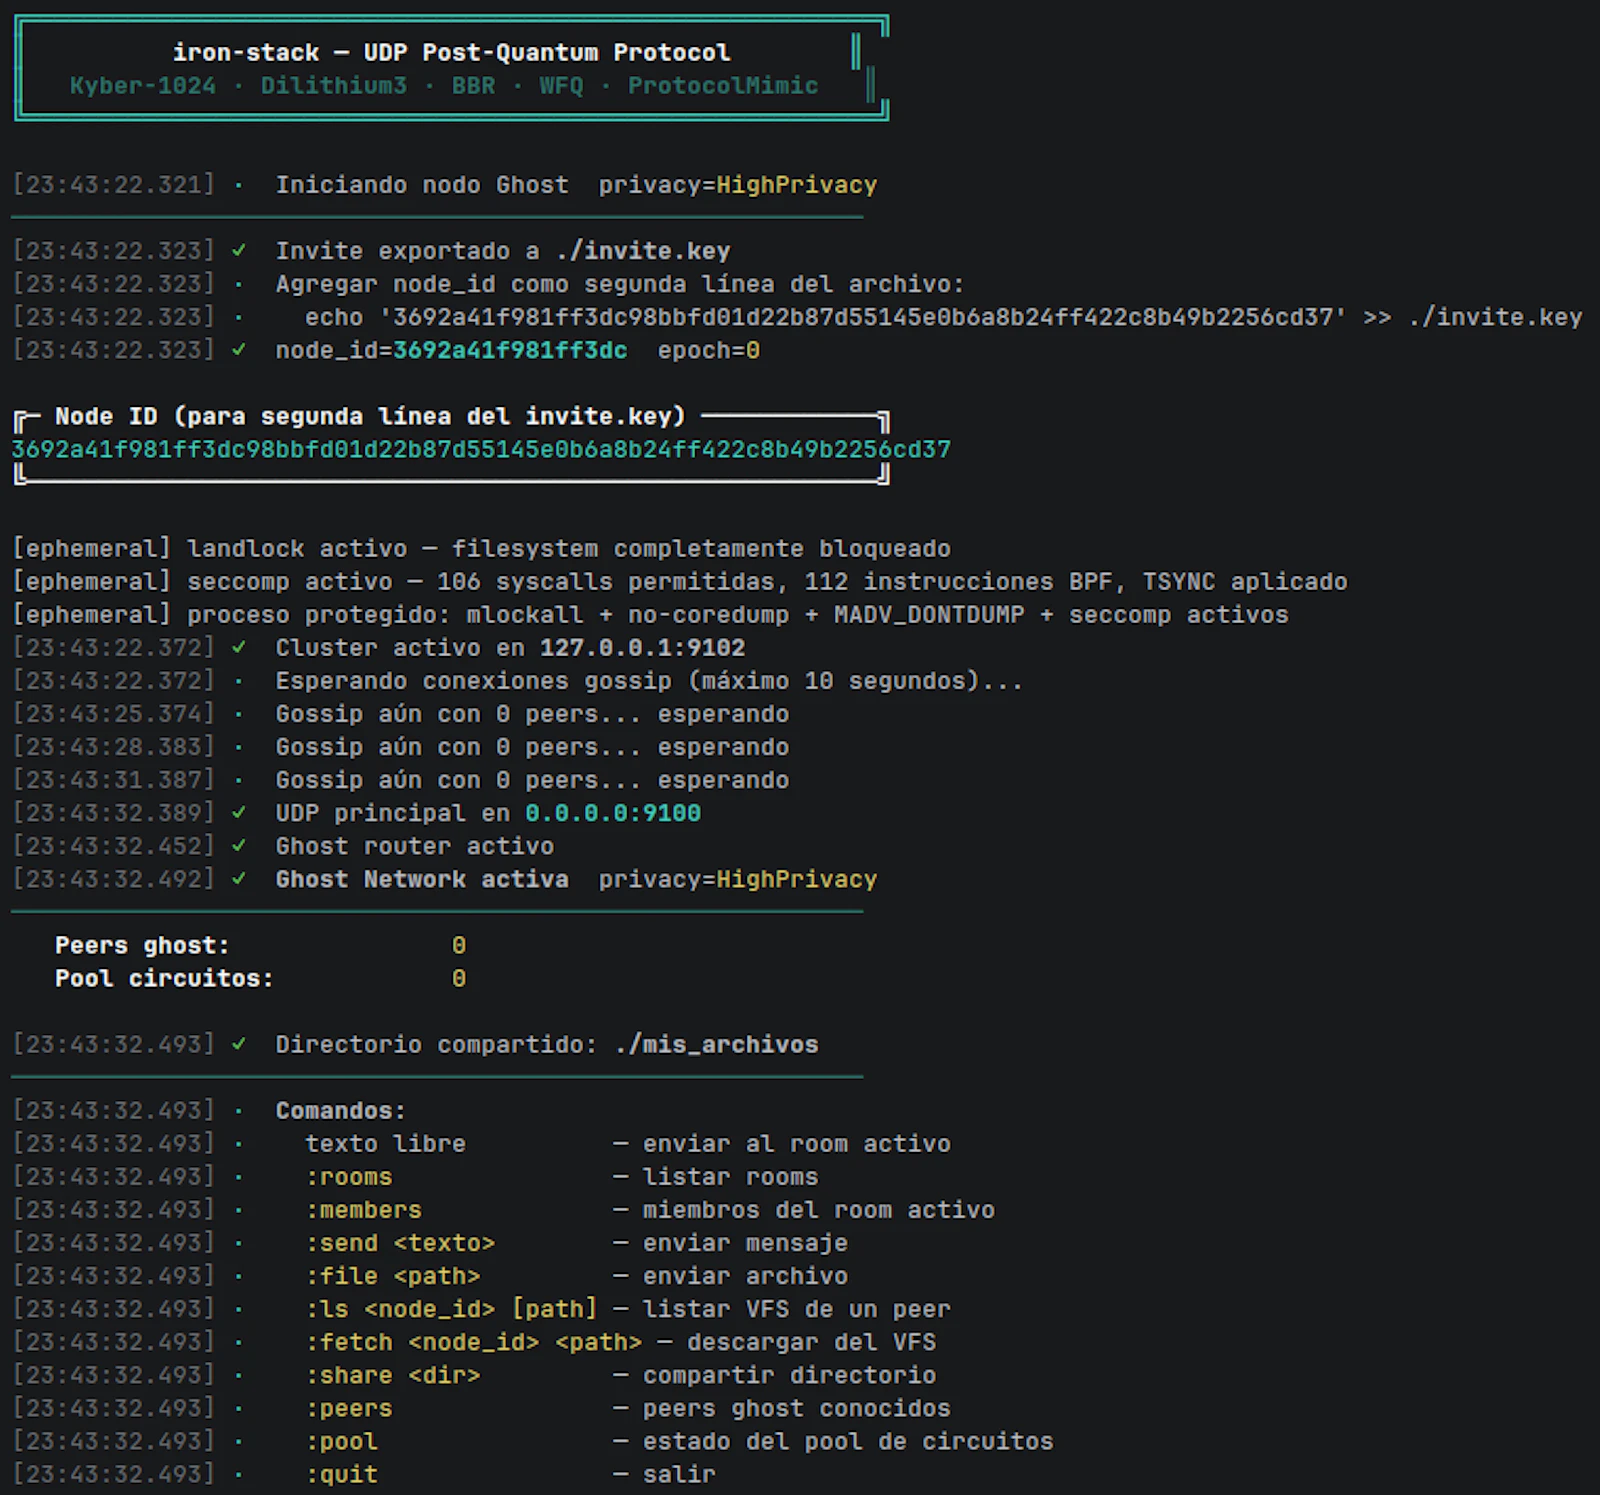Viewport: 1600px width, 1495px height.
Task: Click the ':members' command
Action: pyautogui.click(x=363, y=1210)
